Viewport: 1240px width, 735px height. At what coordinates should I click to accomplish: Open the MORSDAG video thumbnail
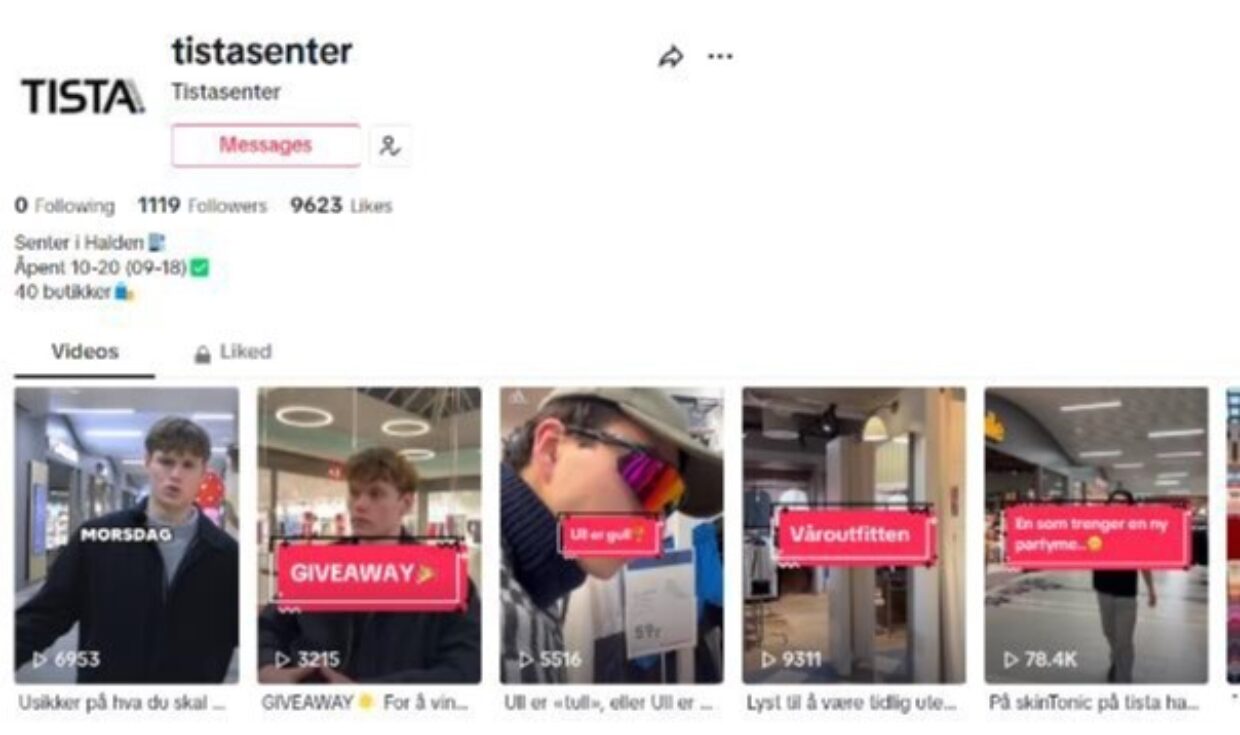pos(127,535)
